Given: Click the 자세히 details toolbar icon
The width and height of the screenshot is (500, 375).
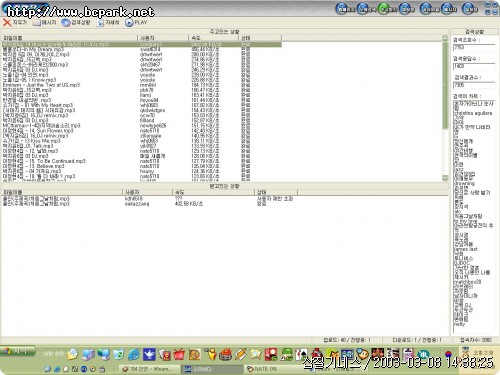Looking at the screenshot, I should 100,22.
